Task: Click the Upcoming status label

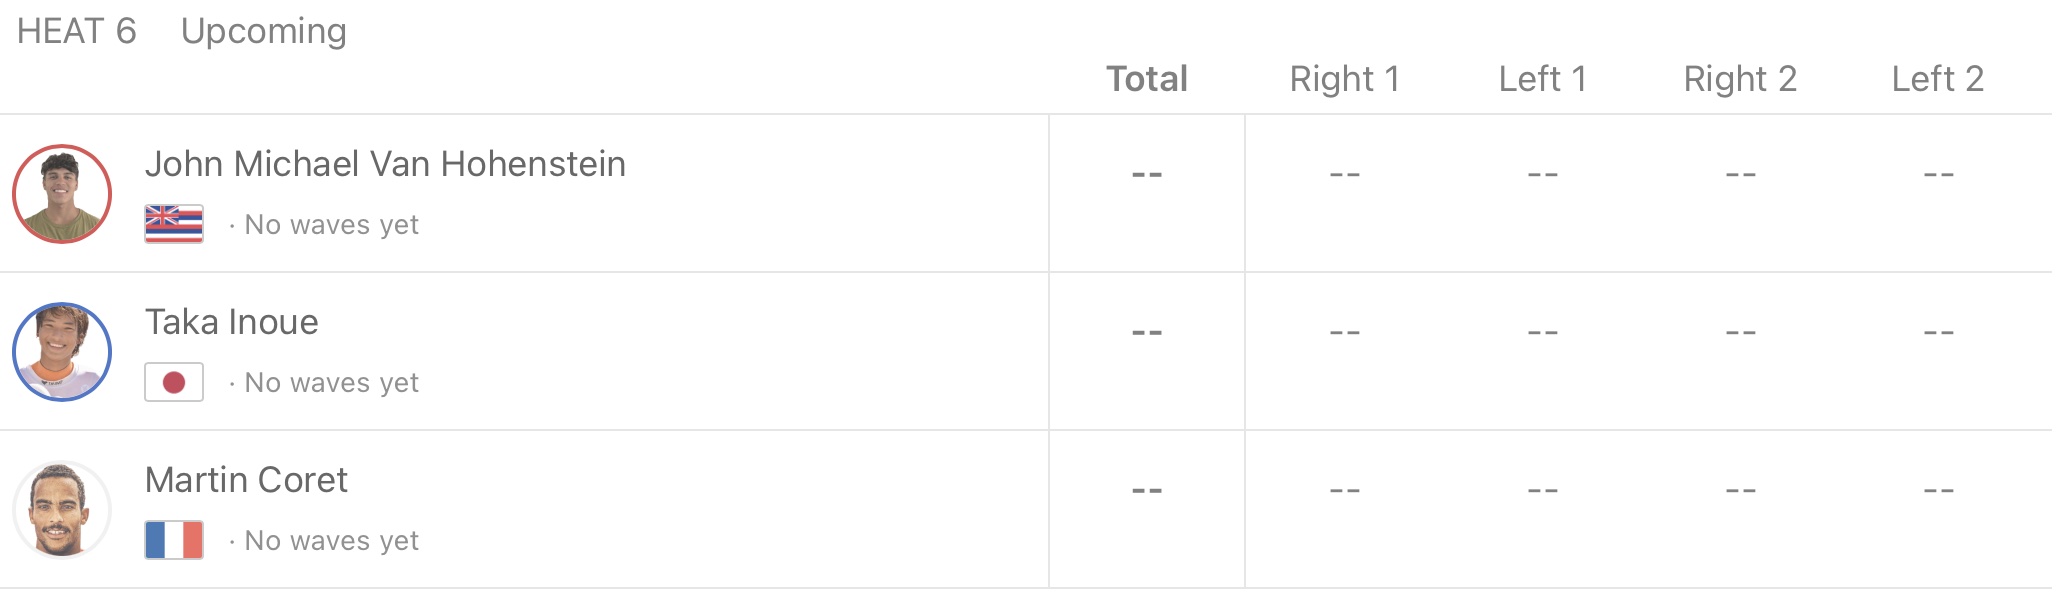Action: pyautogui.click(x=264, y=31)
